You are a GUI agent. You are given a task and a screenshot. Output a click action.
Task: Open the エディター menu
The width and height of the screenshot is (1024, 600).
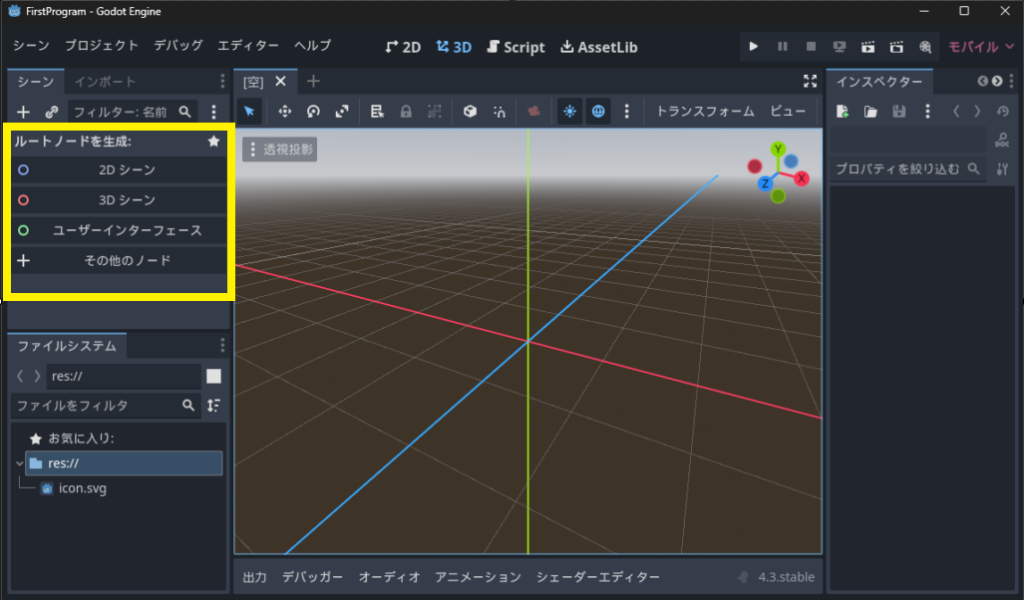(x=248, y=46)
